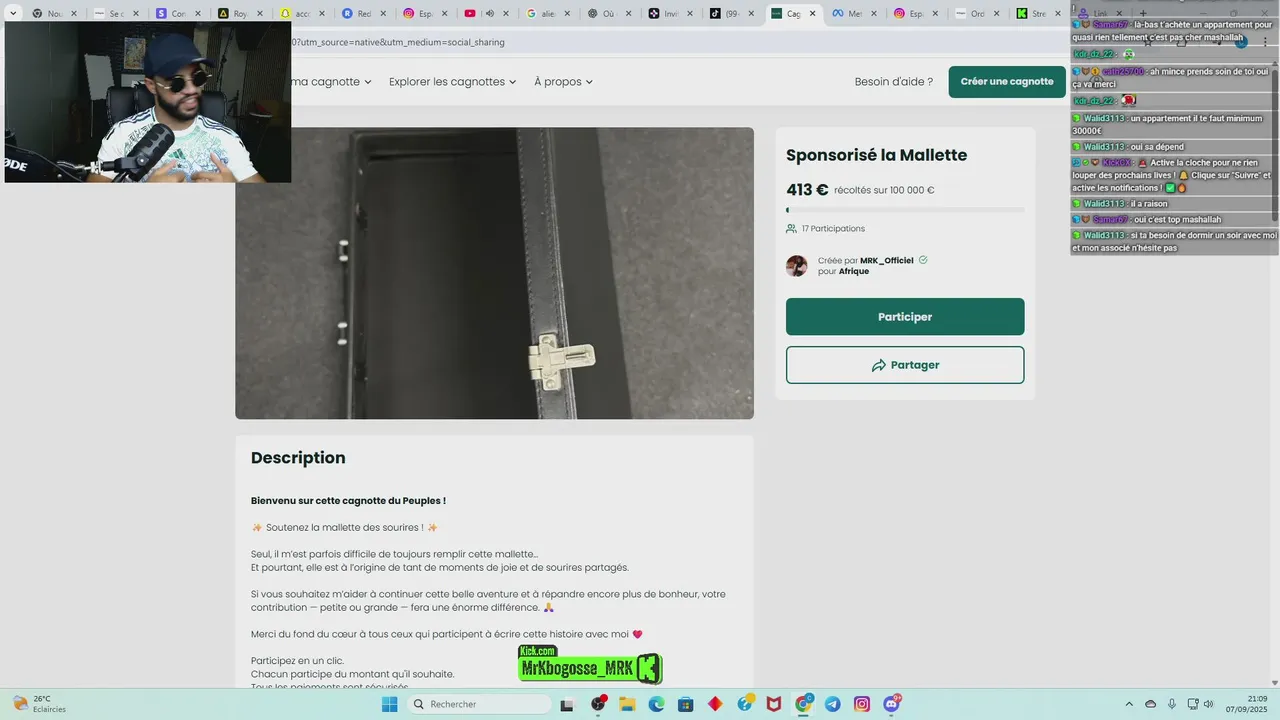Open Windows Start menu
Viewport: 1280px width, 720px height.
389,704
